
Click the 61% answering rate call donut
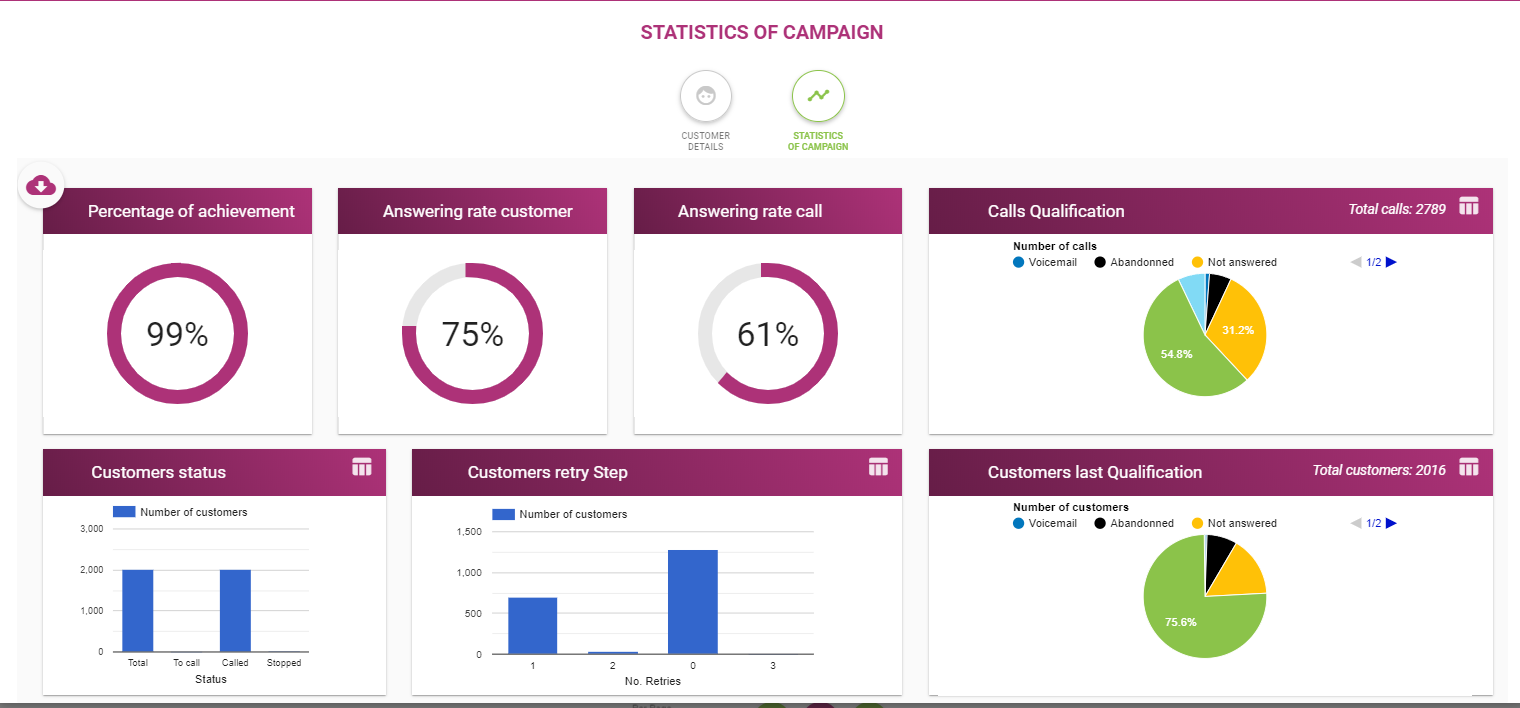point(768,334)
